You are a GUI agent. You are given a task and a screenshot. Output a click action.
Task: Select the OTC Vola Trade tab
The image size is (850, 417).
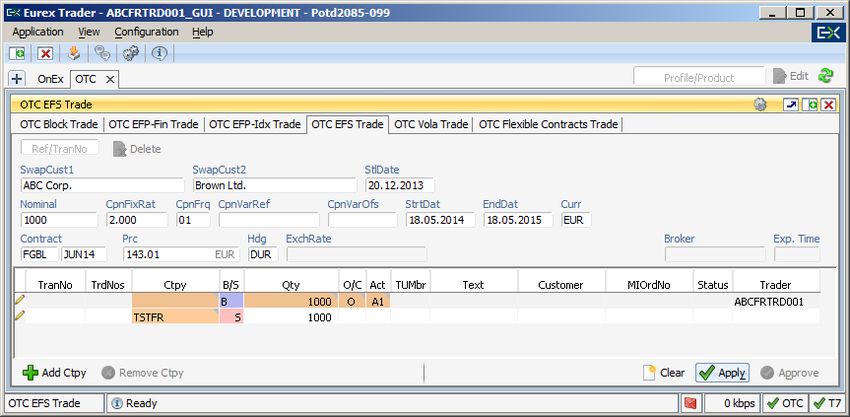(x=431, y=124)
